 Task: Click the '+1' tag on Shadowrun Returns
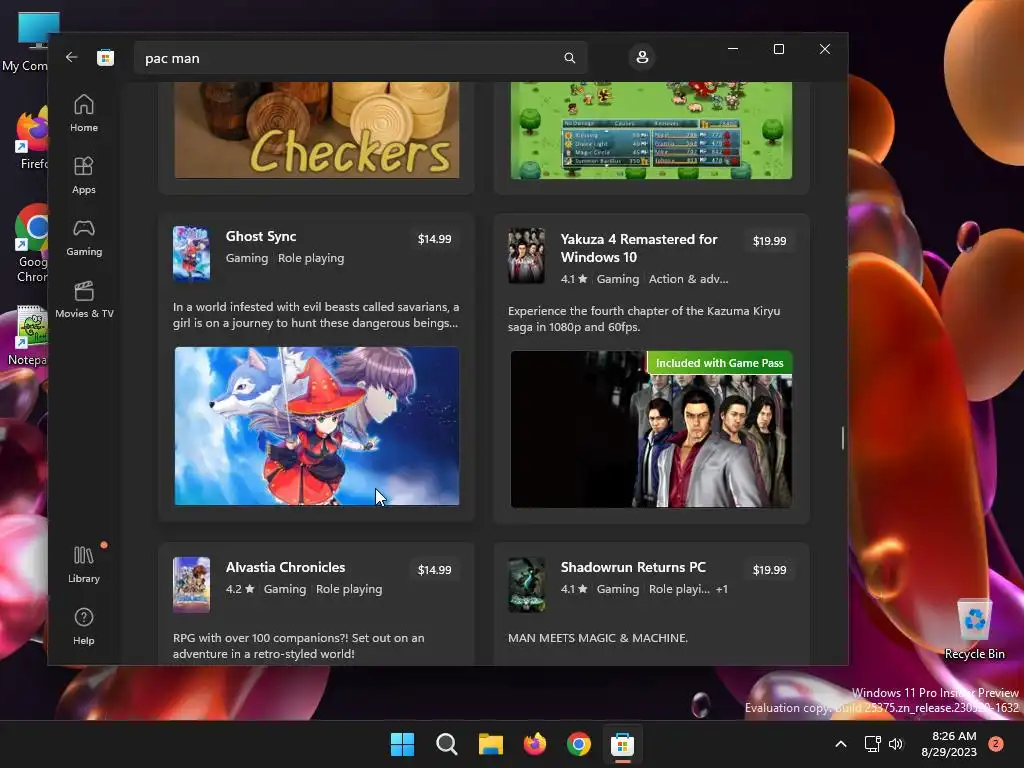(x=722, y=589)
